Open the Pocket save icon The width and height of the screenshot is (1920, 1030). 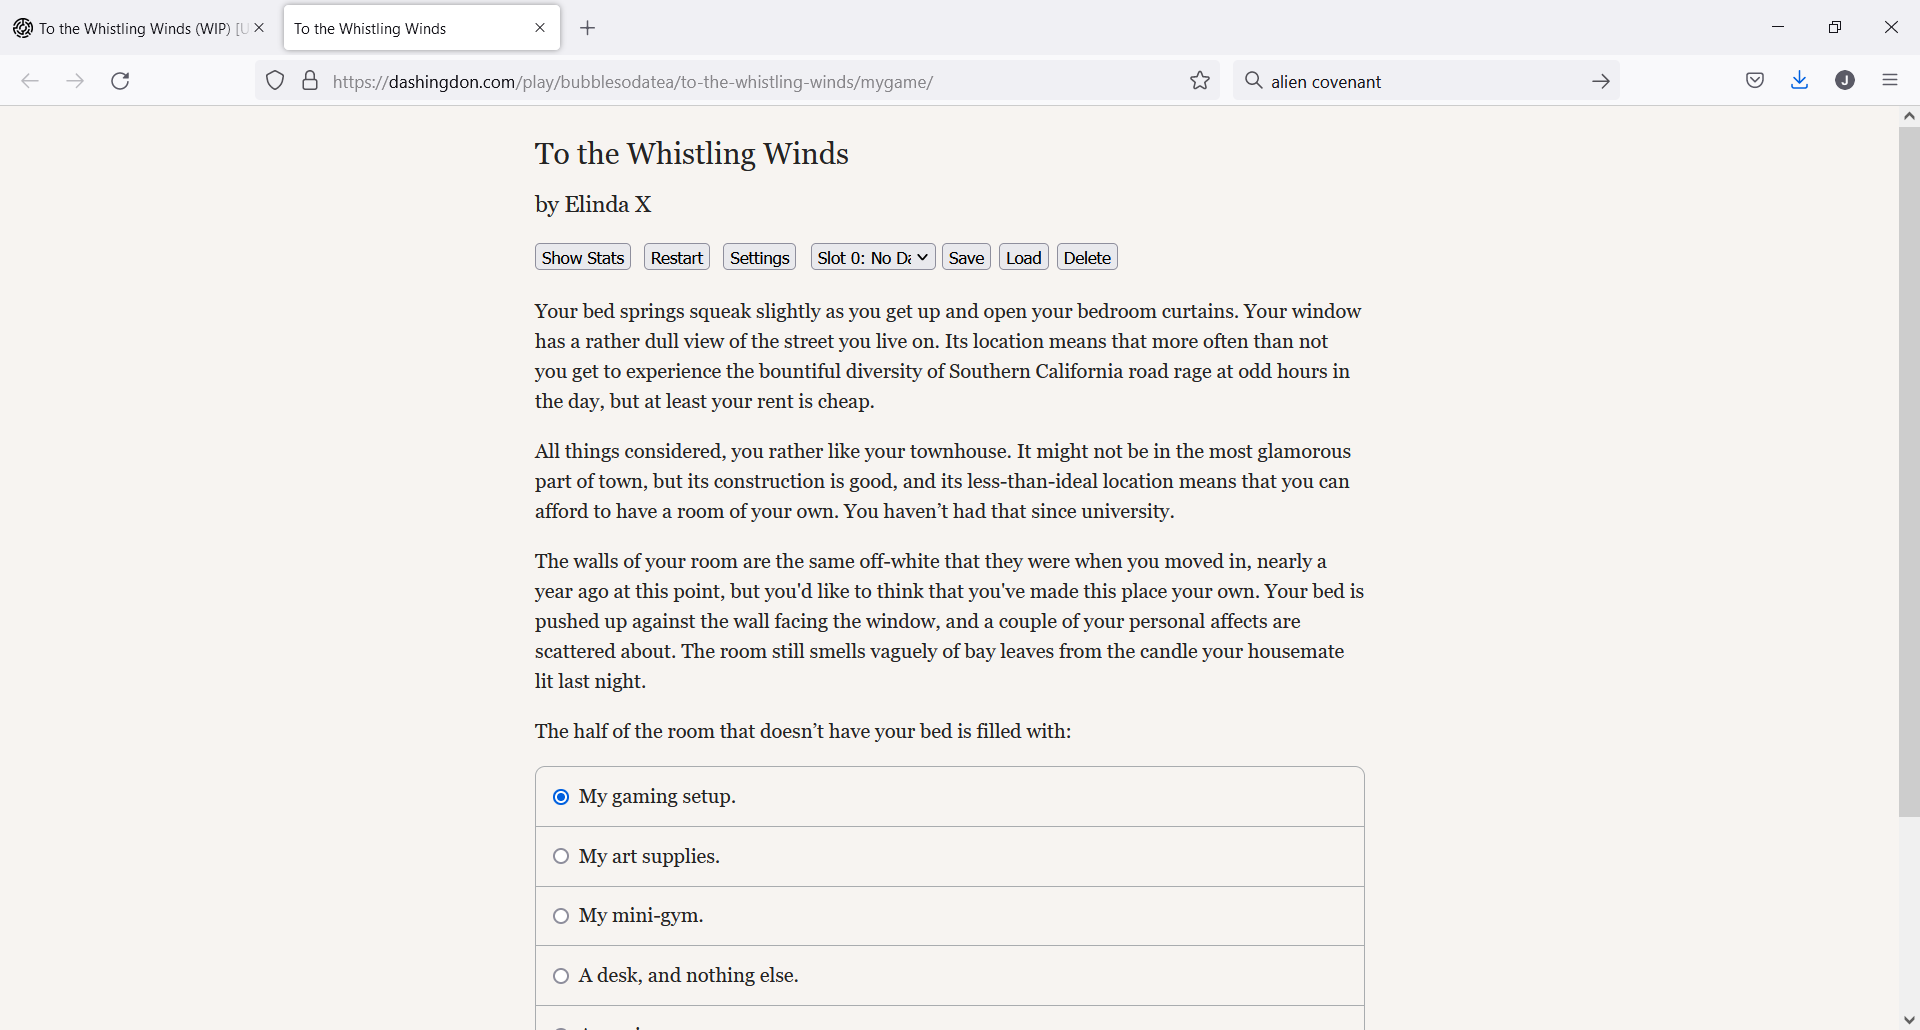point(1755,81)
